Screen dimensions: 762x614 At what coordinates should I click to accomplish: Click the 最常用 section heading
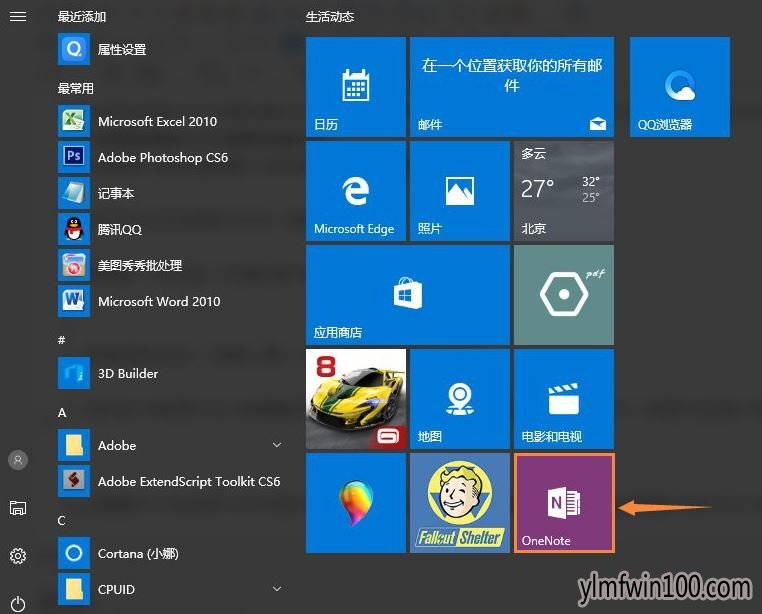pos(75,88)
